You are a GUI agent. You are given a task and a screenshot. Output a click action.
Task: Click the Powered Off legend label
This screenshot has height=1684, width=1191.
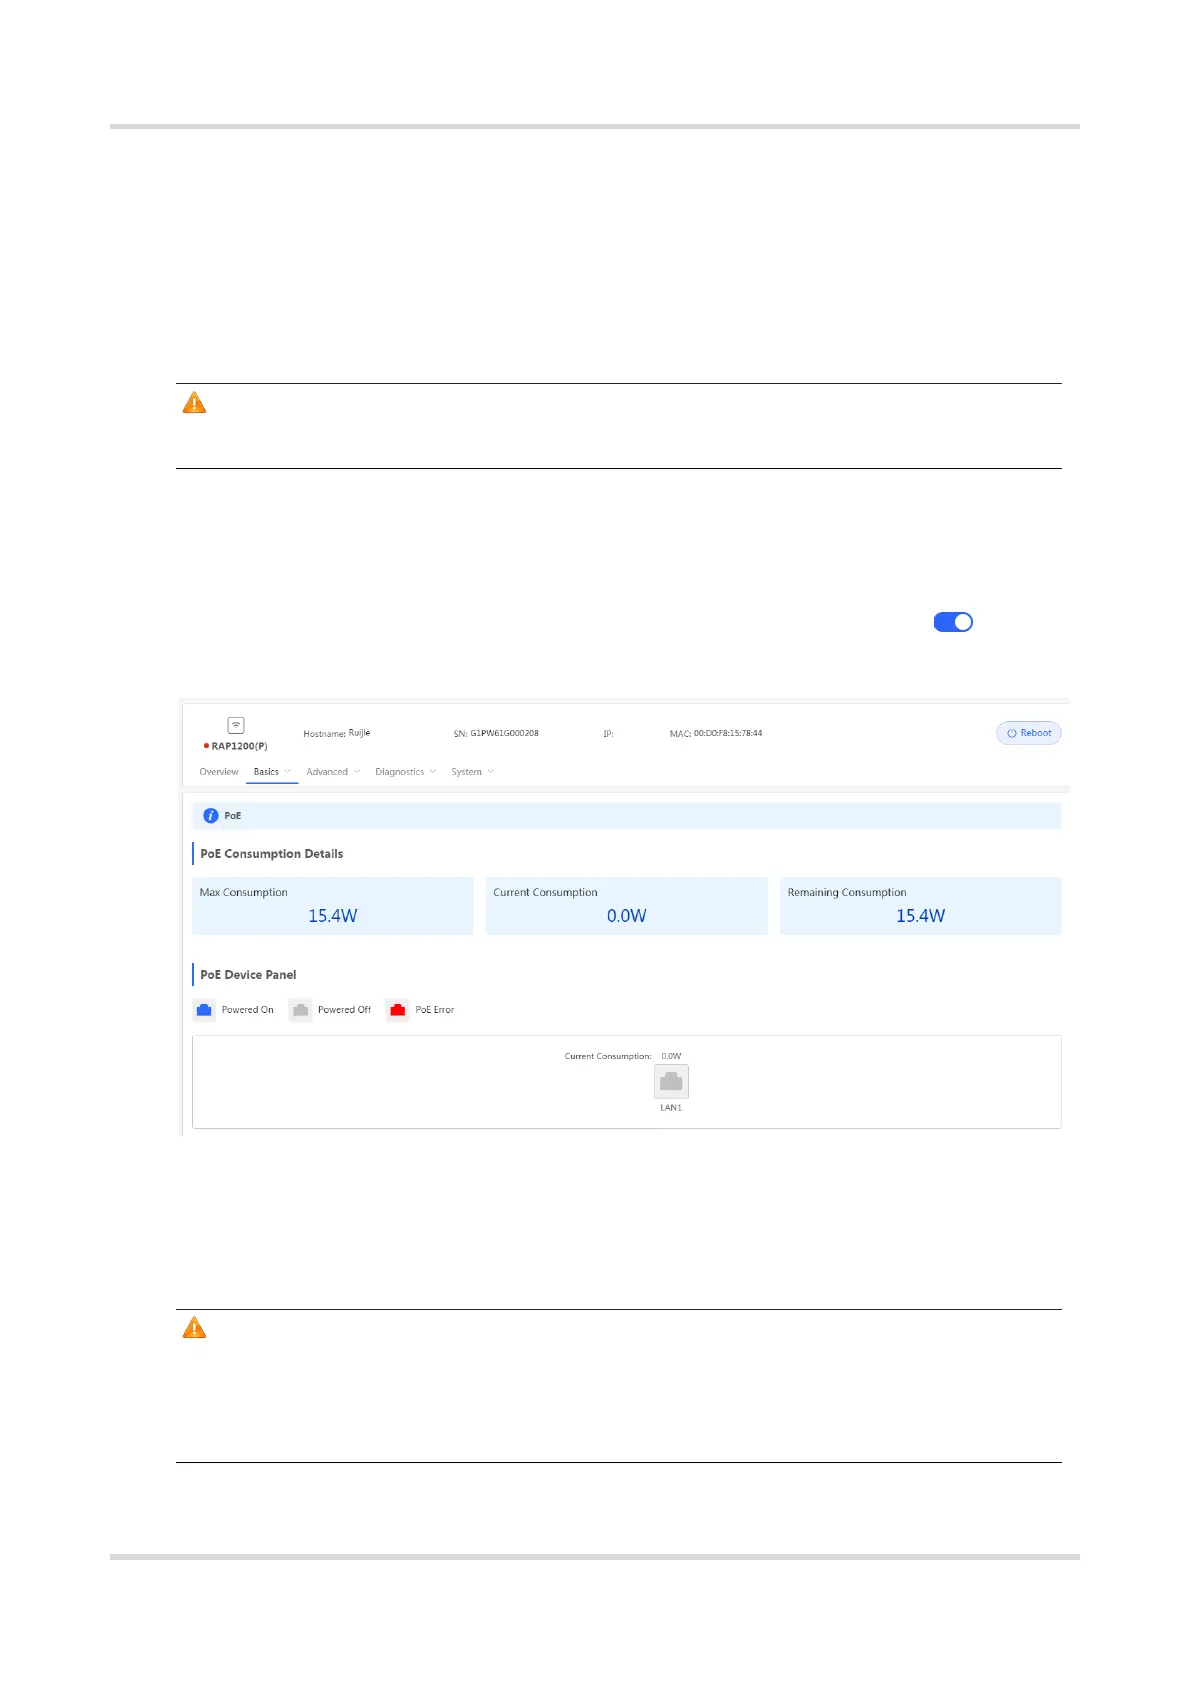point(344,1010)
